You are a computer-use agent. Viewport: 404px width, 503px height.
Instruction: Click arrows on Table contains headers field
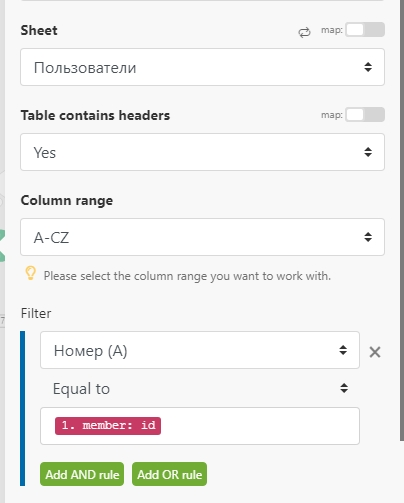tap(368, 152)
